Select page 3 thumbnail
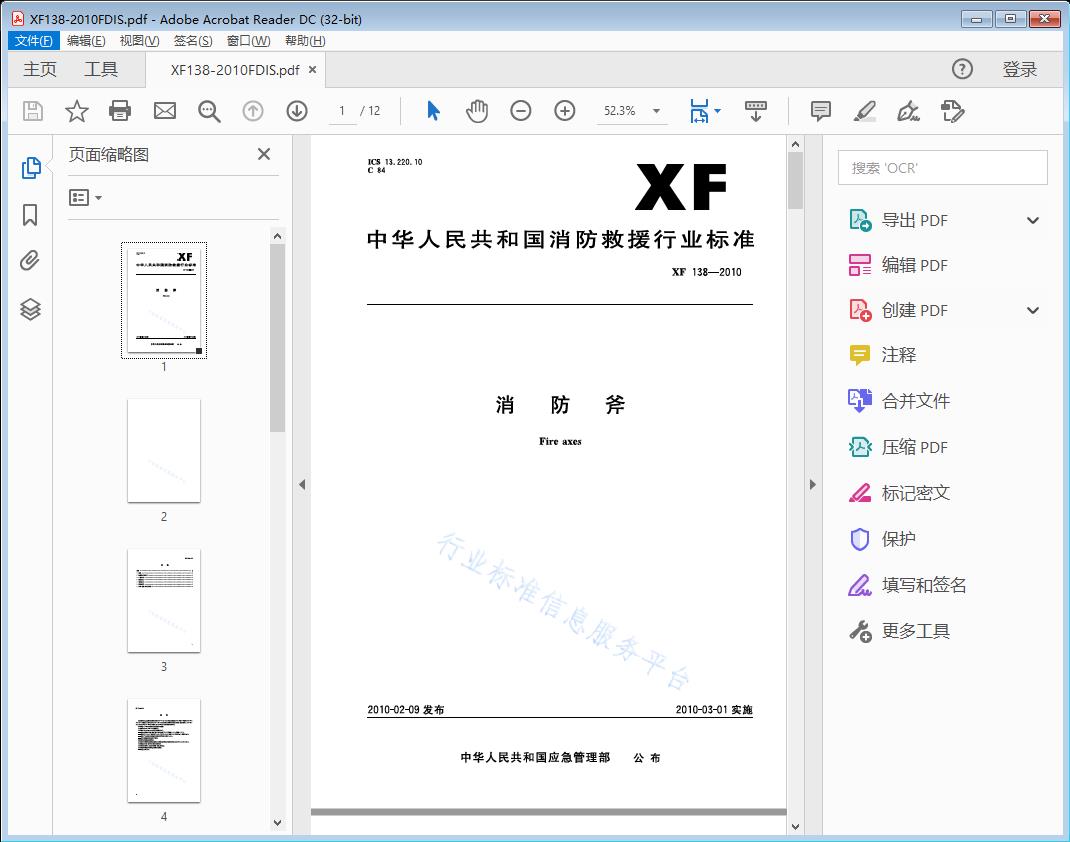Image resolution: width=1070 pixels, height=842 pixels. pos(164,600)
